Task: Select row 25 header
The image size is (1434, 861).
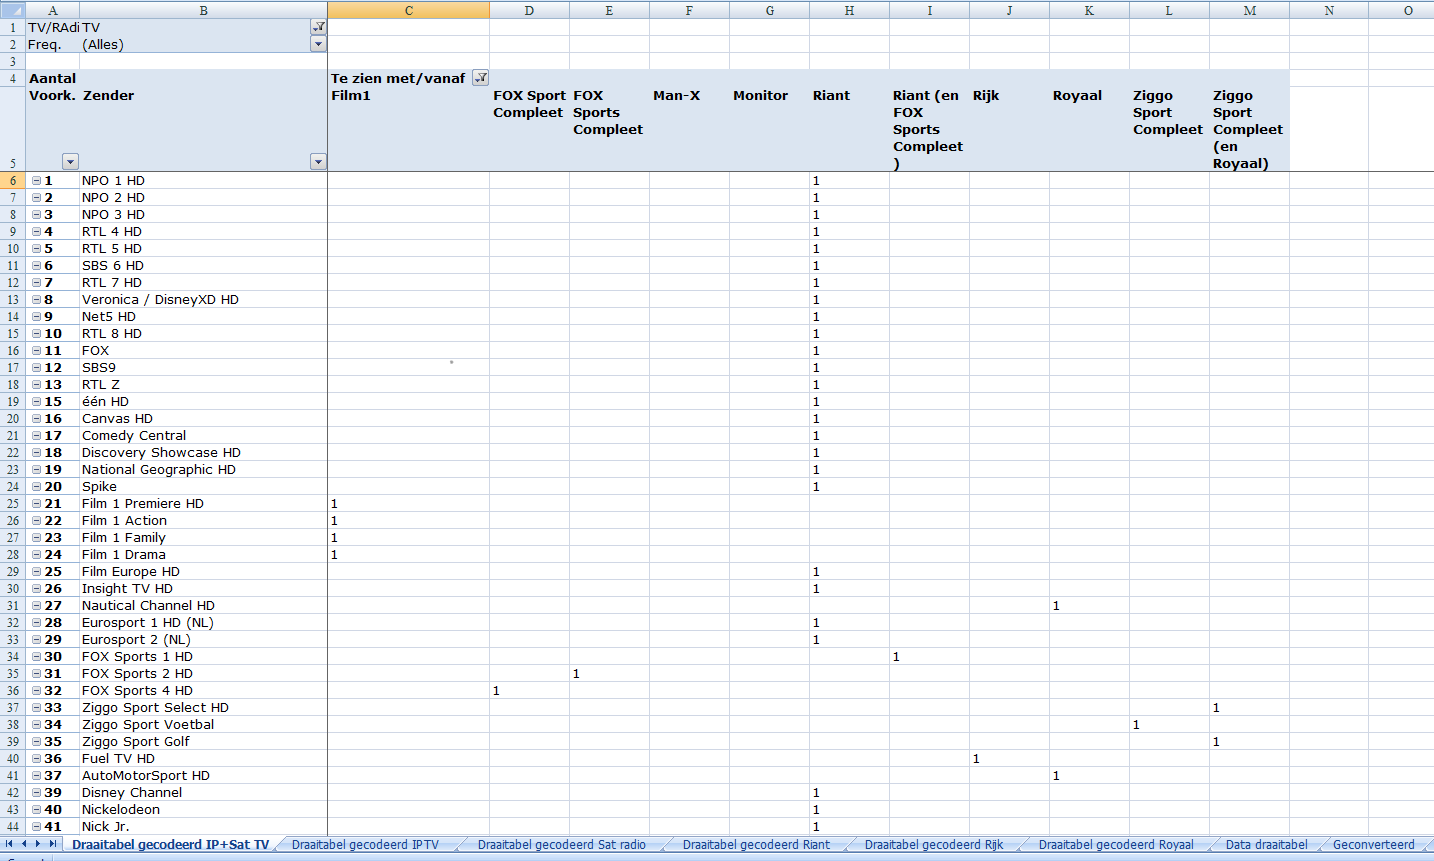Action: 13,504
